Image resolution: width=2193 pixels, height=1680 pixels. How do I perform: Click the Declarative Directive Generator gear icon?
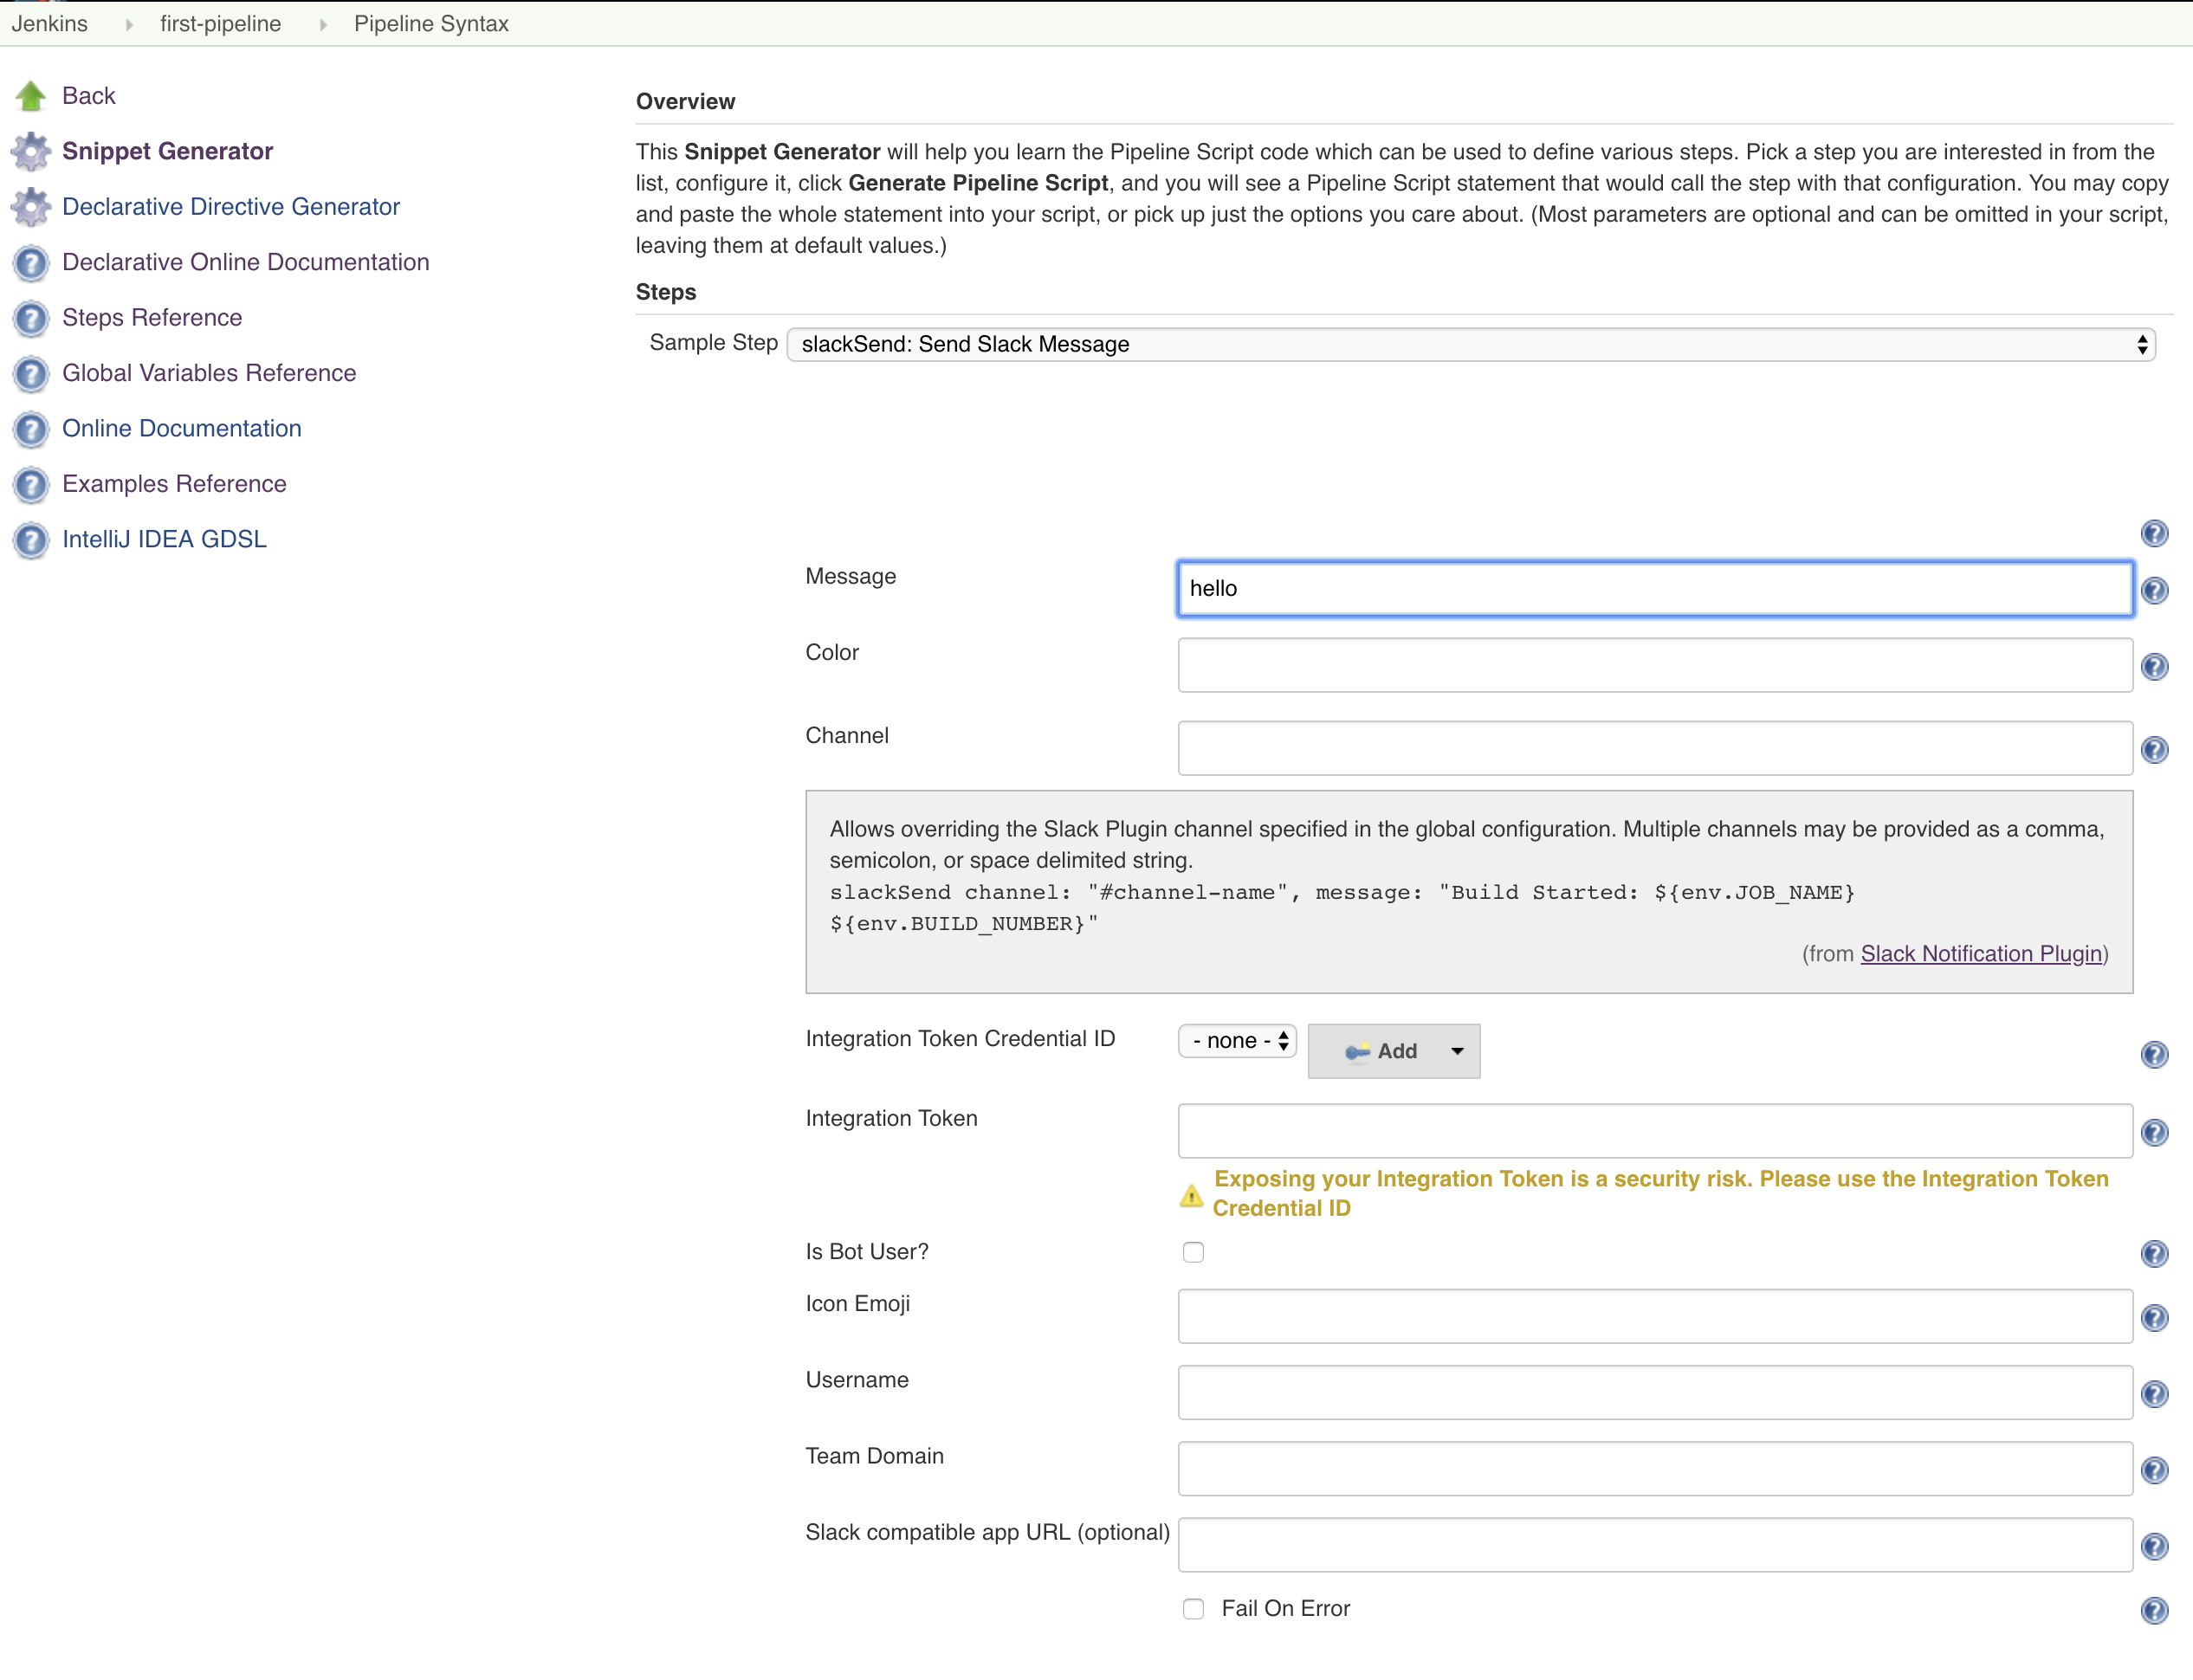point(31,207)
